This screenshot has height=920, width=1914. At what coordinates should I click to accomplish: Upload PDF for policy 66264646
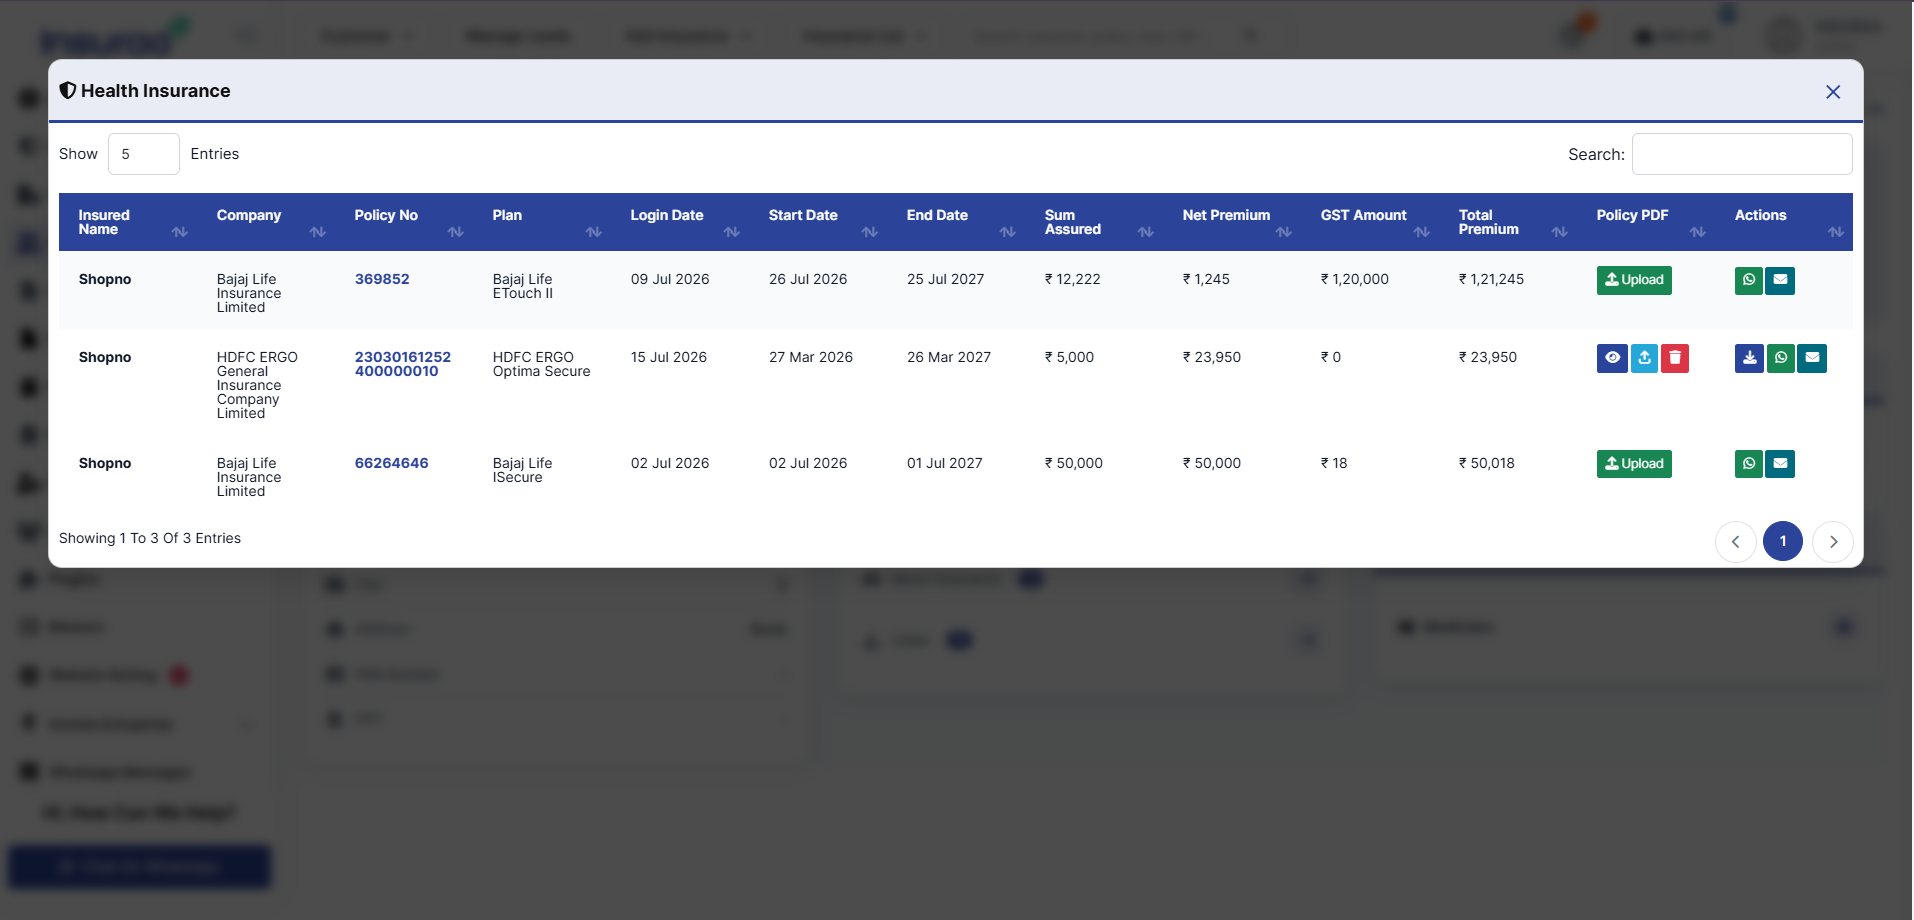[x=1634, y=464]
